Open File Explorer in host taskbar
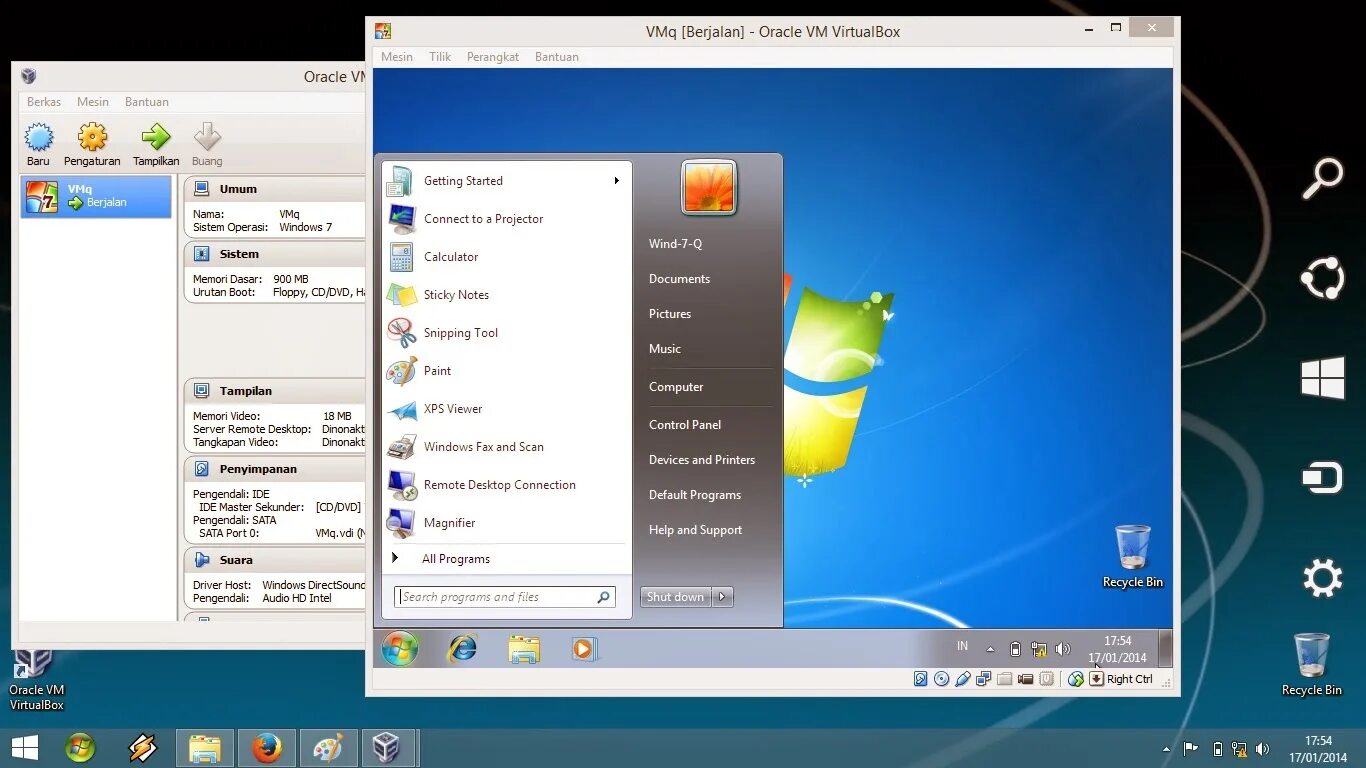The image size is (1366, 768). pos(205,748)
